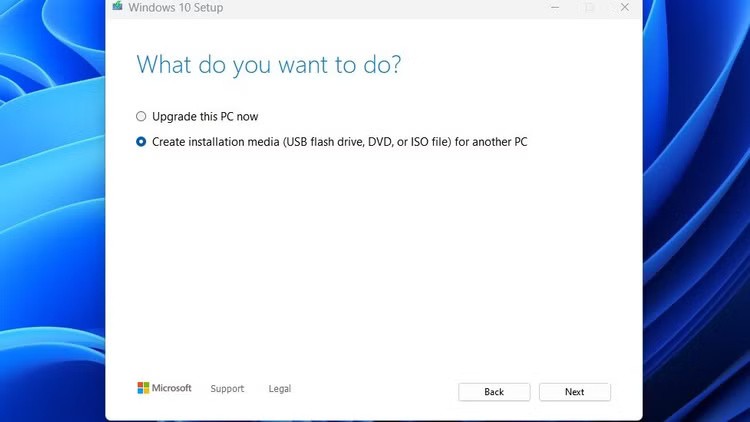This screenshot has height=422, width=750.
Task: Click the empty white area of the dialog
Action: tap(370, 260)
